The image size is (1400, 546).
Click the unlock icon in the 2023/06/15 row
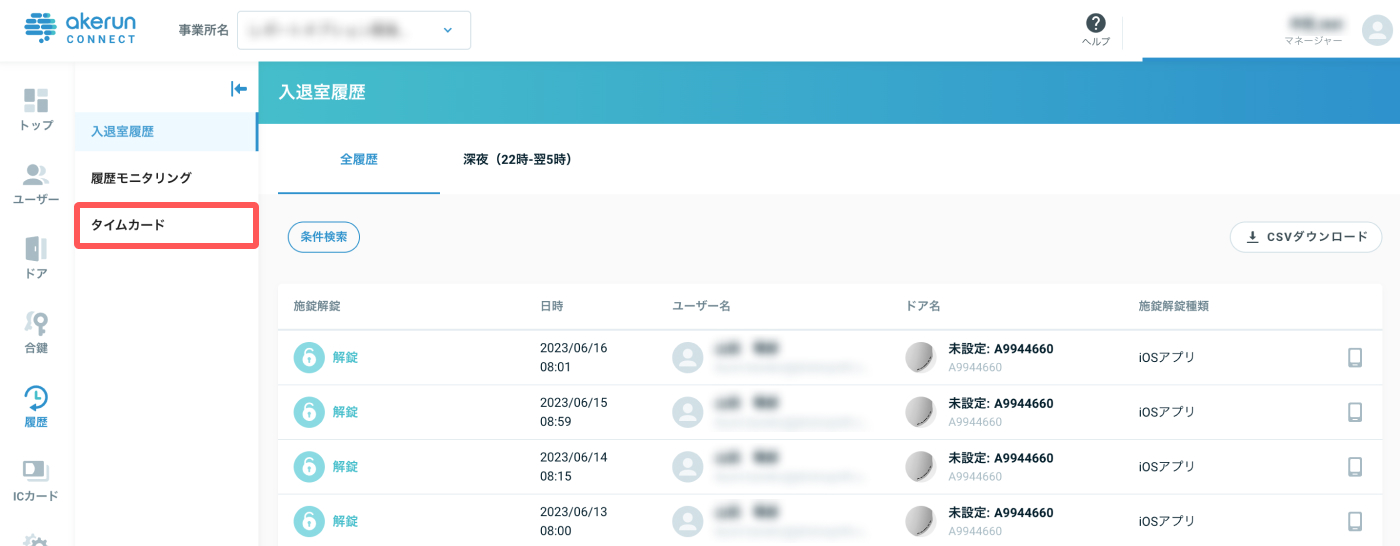coord(309,412)
